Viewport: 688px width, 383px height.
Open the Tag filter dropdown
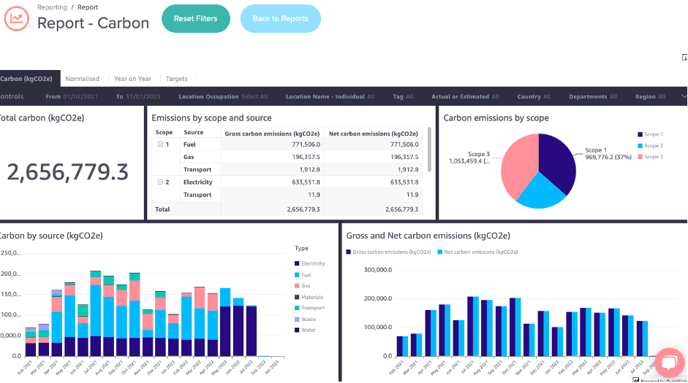(x=403, y=97)
